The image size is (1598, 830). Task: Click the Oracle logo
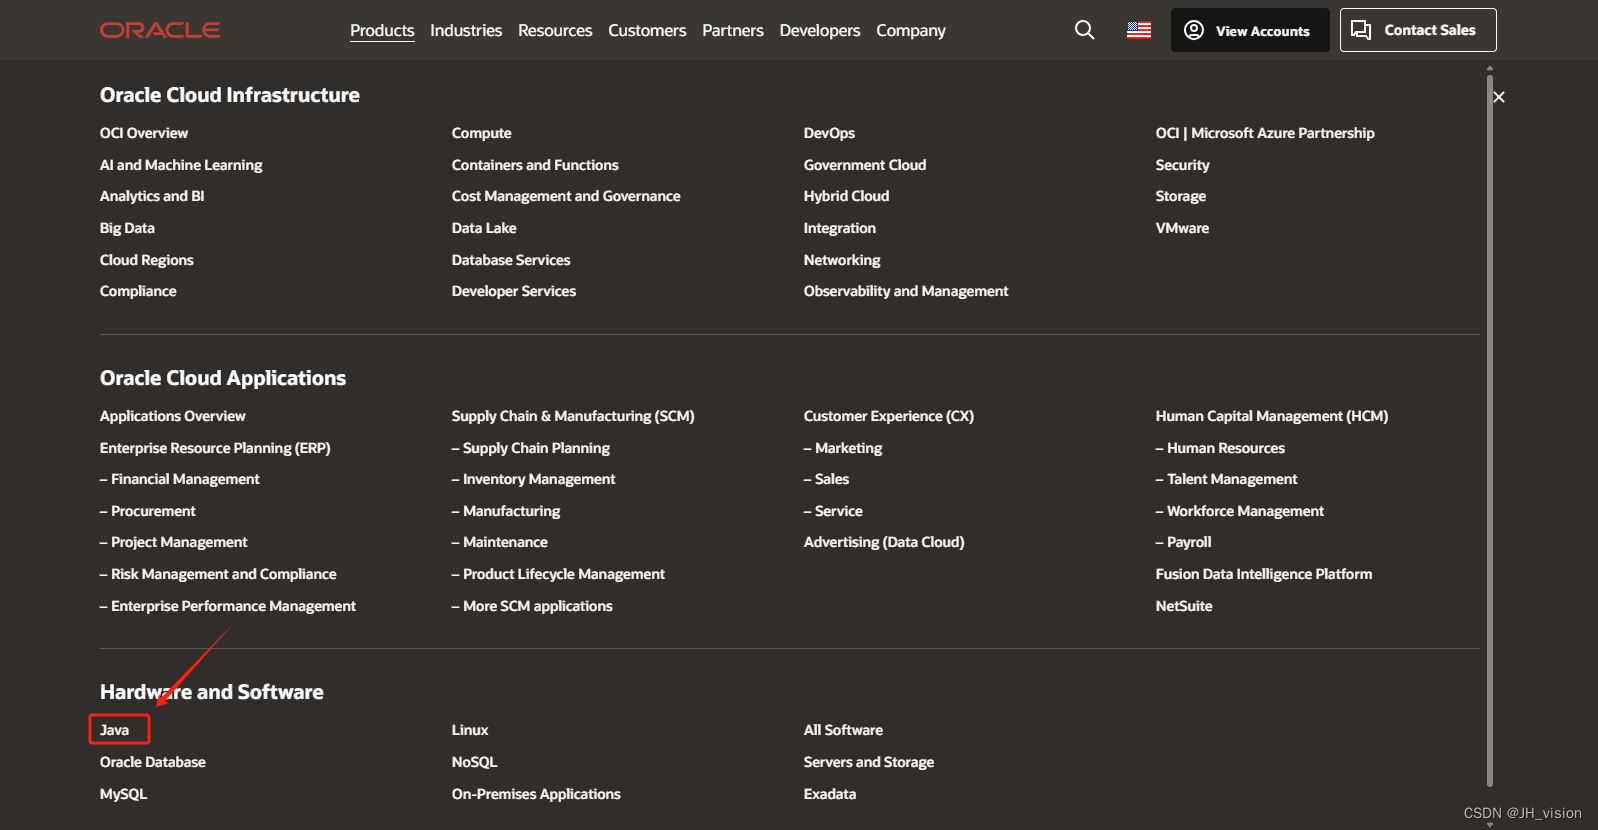(160, 30)
